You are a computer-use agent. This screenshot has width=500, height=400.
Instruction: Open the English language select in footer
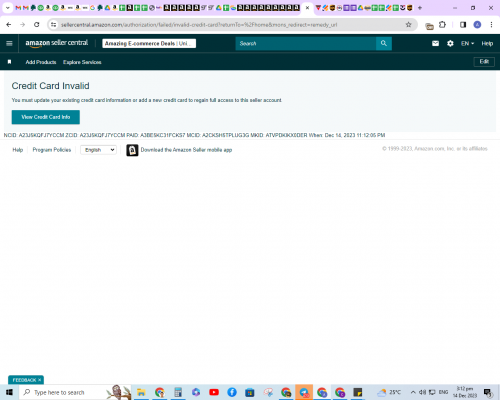98,150
